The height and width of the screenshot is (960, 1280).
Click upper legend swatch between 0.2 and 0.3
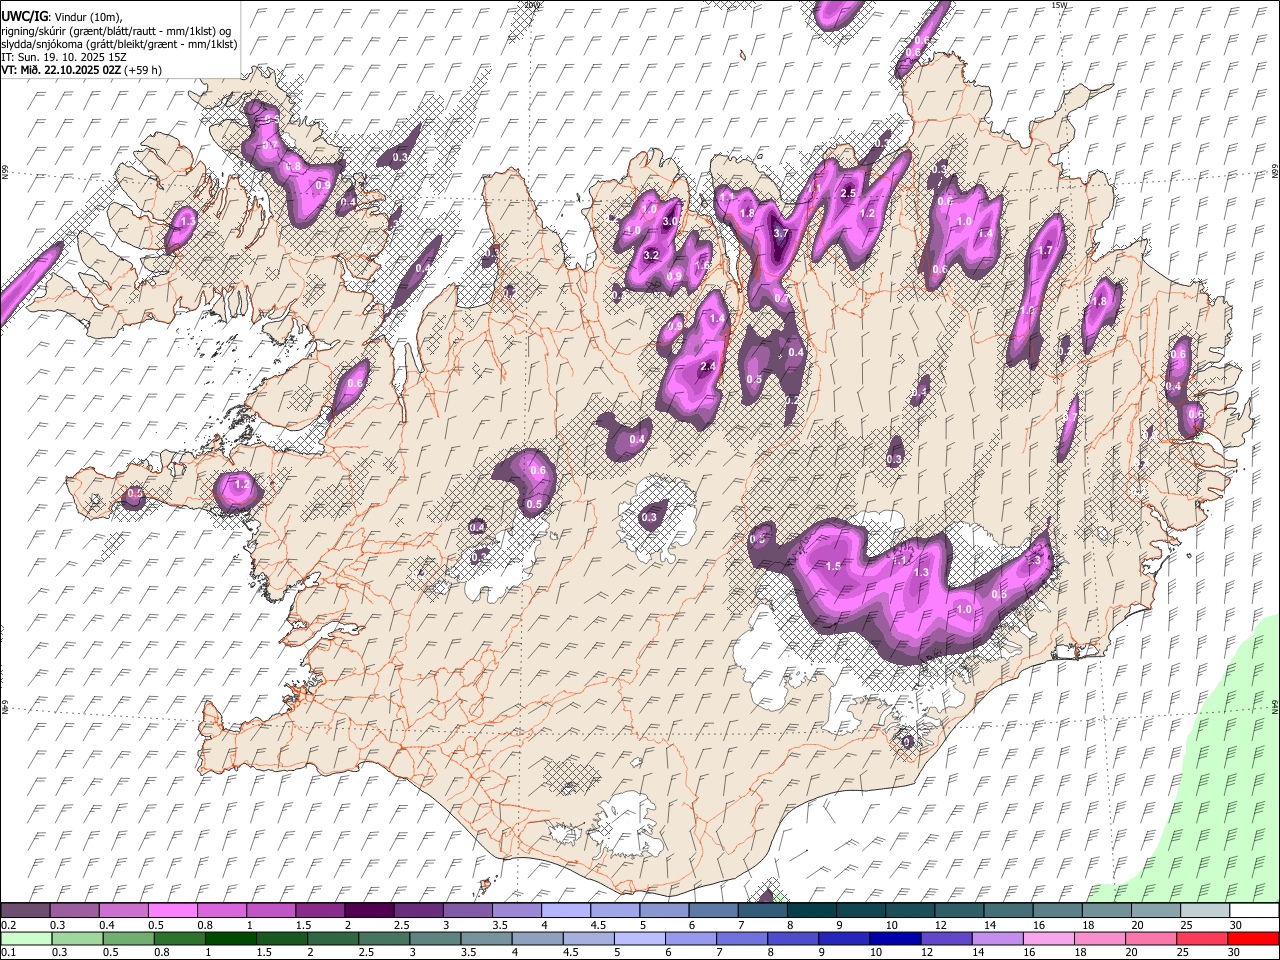tap(25, 910)
